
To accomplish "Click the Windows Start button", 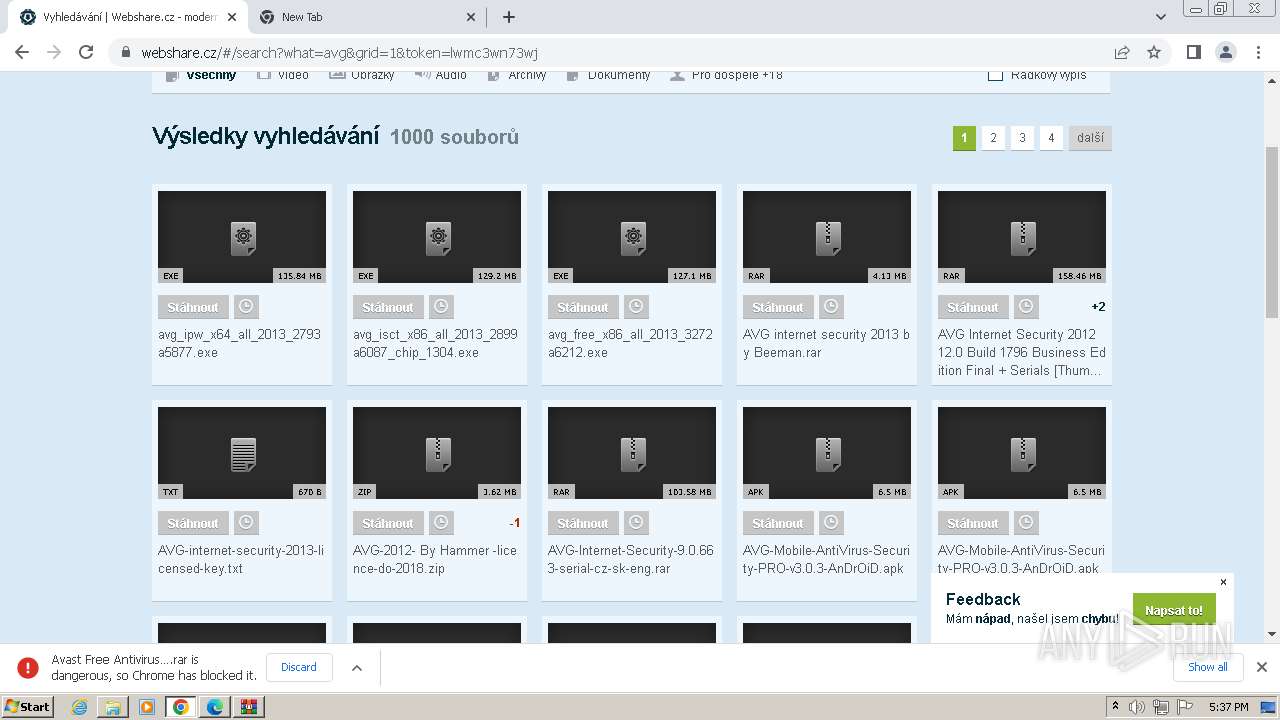I will click(27, 706).
